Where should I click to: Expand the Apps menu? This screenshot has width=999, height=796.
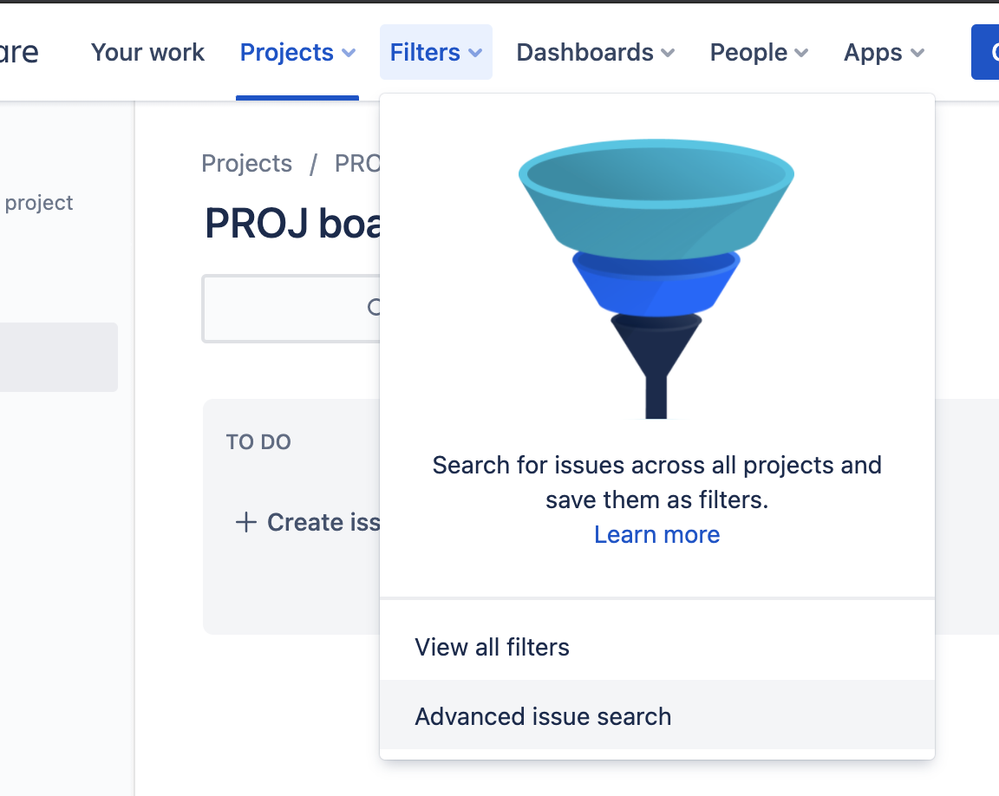pyautogui.click(x=884, y=52)
